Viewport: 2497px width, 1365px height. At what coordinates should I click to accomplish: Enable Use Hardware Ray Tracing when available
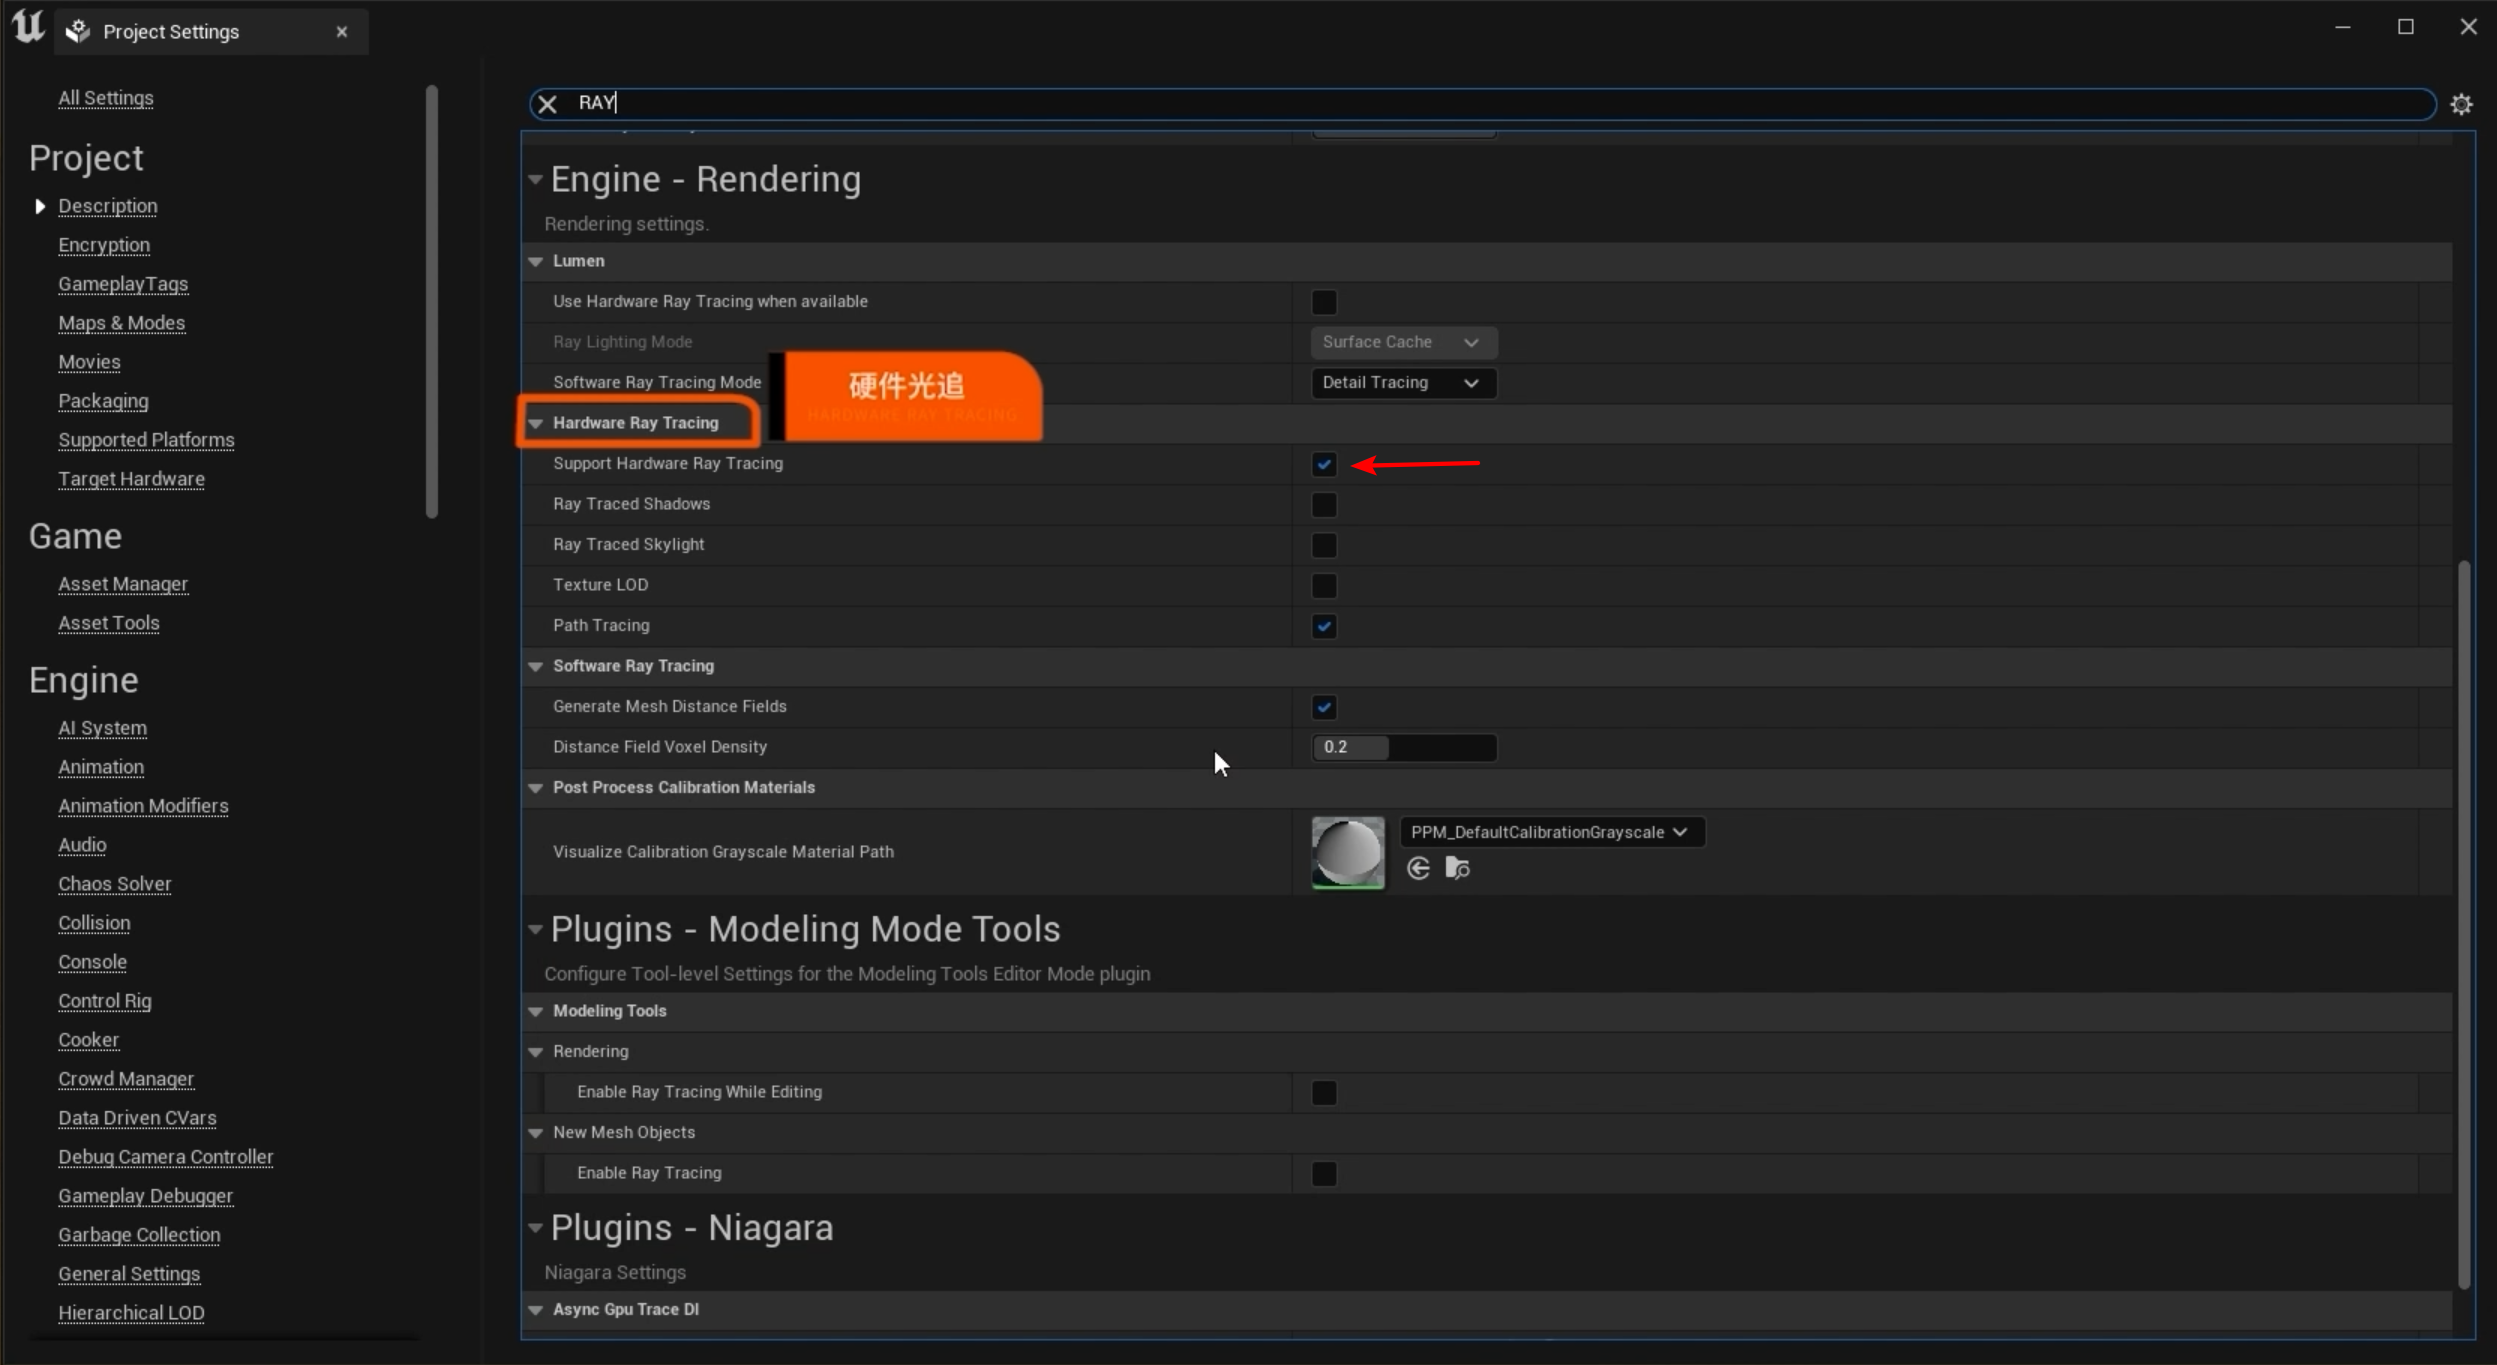[x=1324, y=302]
